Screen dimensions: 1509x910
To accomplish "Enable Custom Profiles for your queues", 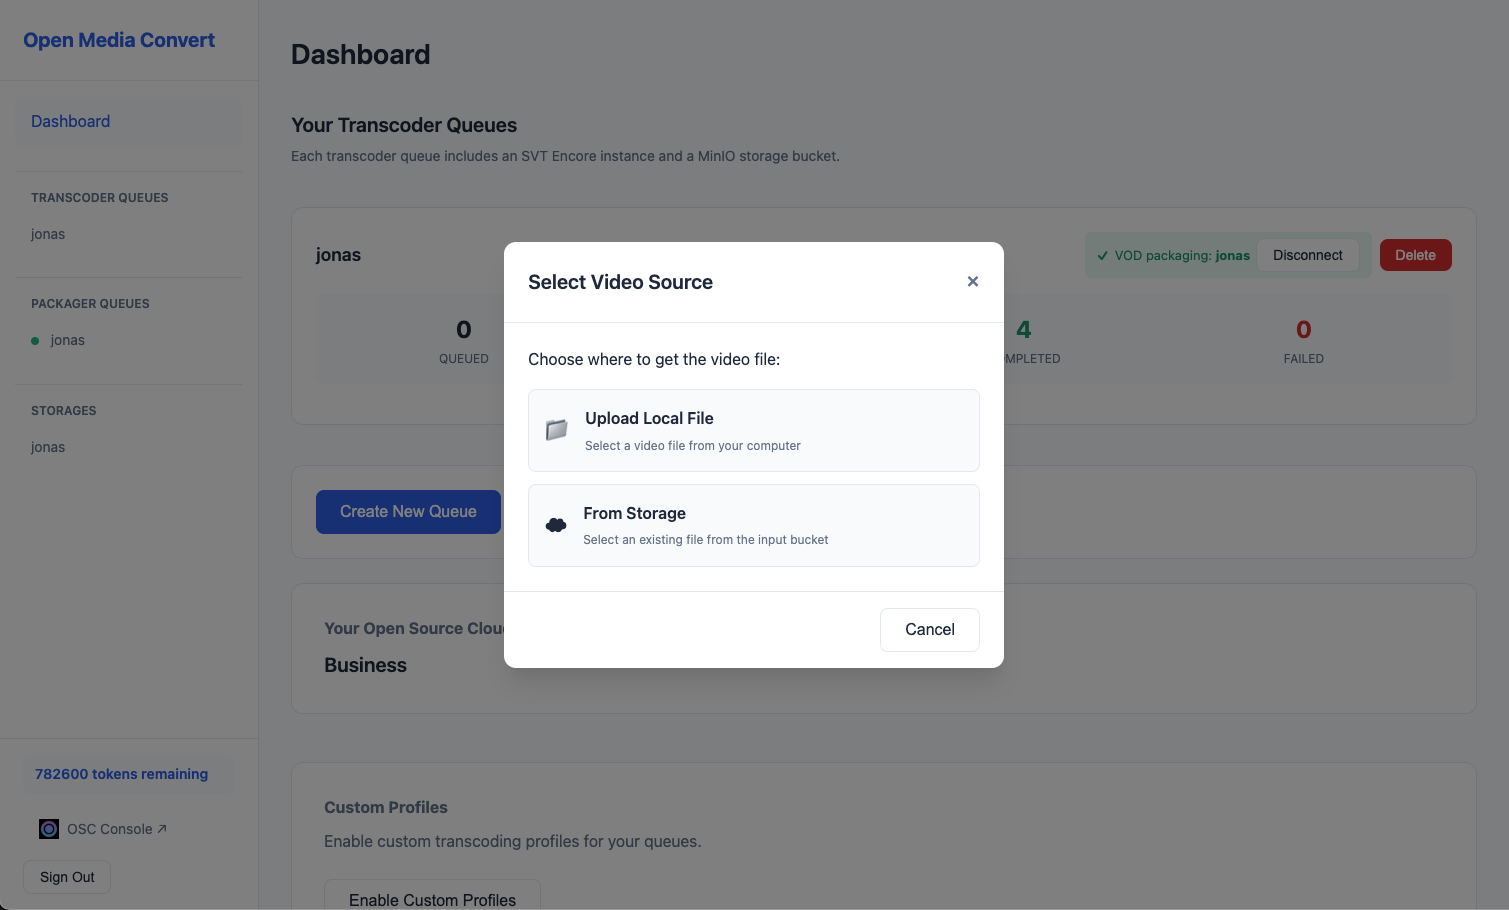I will tap(432, 898).
